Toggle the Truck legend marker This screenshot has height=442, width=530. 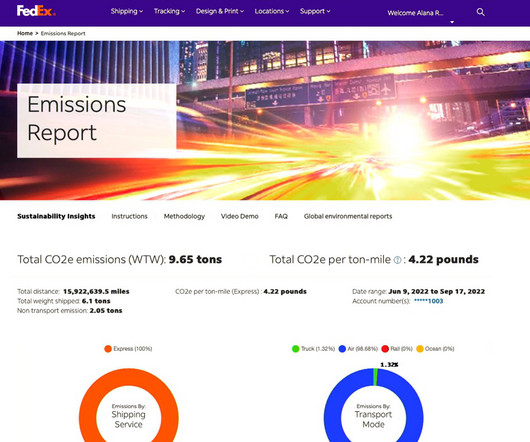[x=295, y=349]
